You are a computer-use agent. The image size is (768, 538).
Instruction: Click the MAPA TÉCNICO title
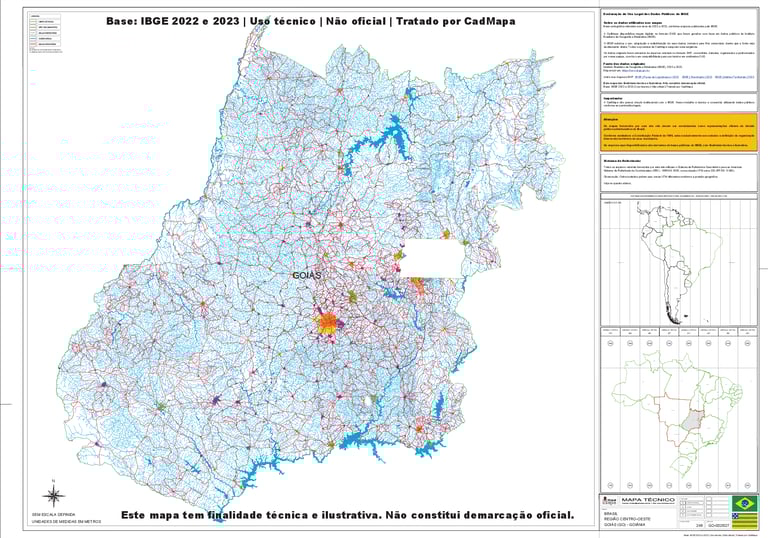(648, 500)
